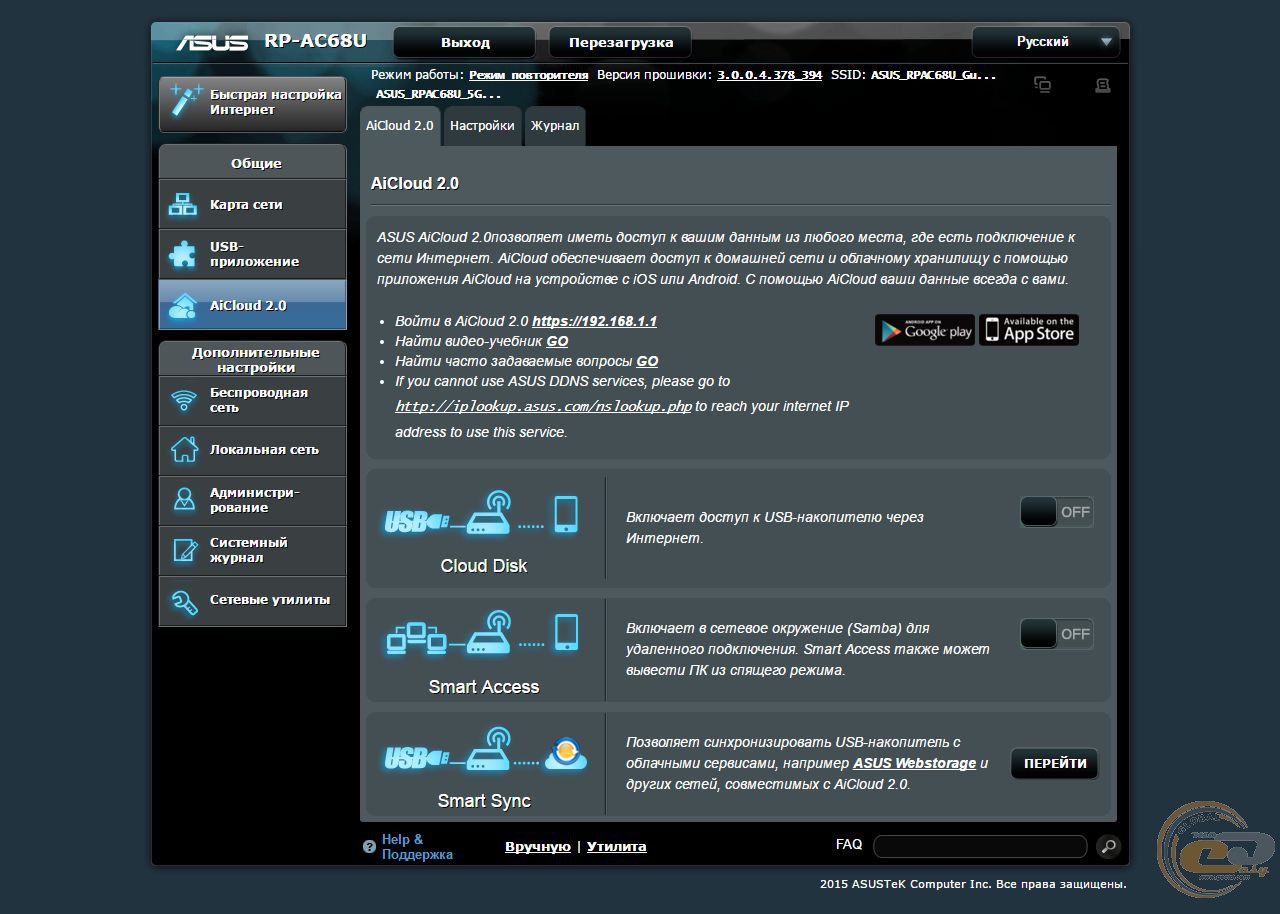Open Administration user icon in sidebar
Screen dimensions: 1280x914
tap(184, 500)
